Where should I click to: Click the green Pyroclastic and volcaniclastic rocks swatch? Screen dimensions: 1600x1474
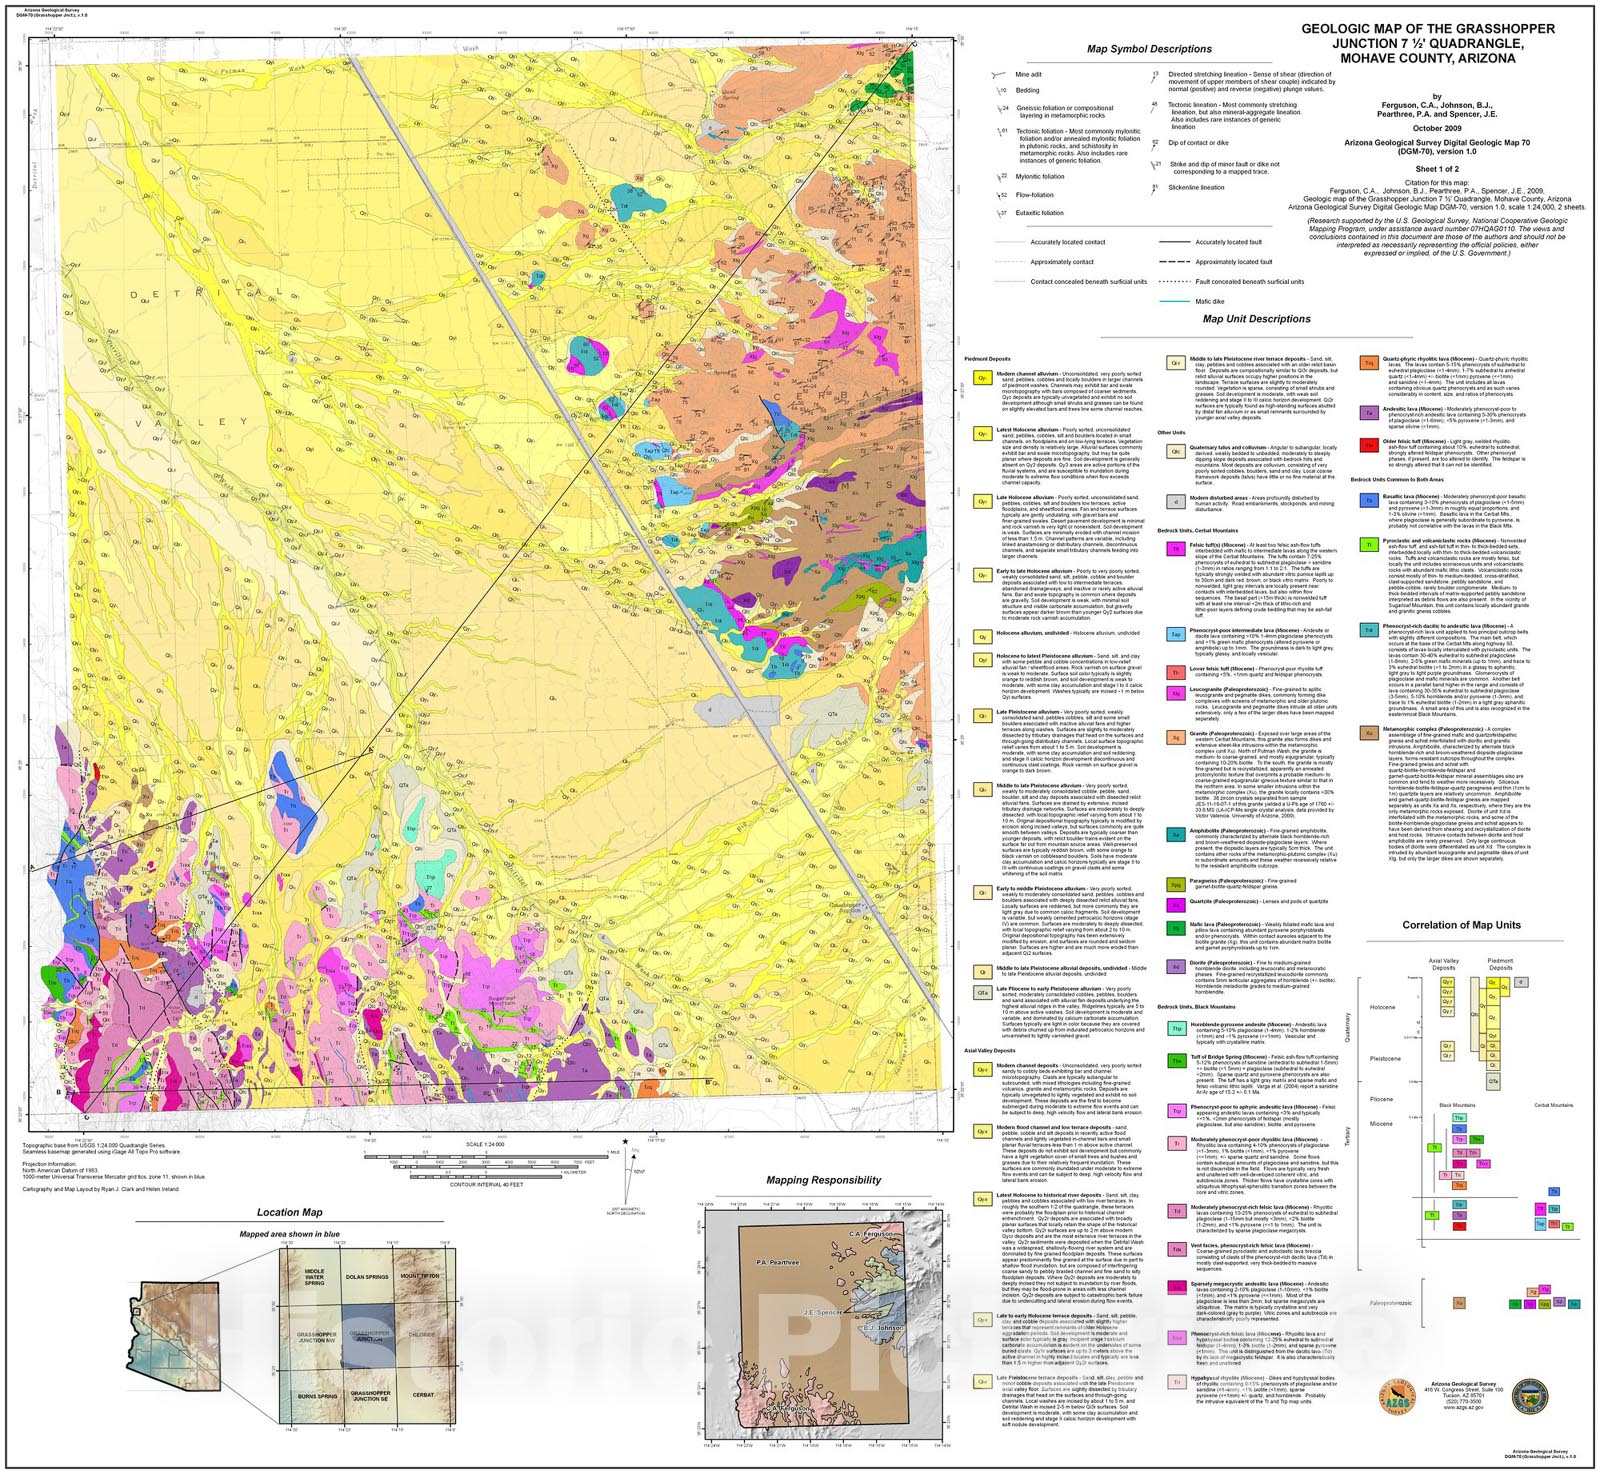(x=1369, y=545)
